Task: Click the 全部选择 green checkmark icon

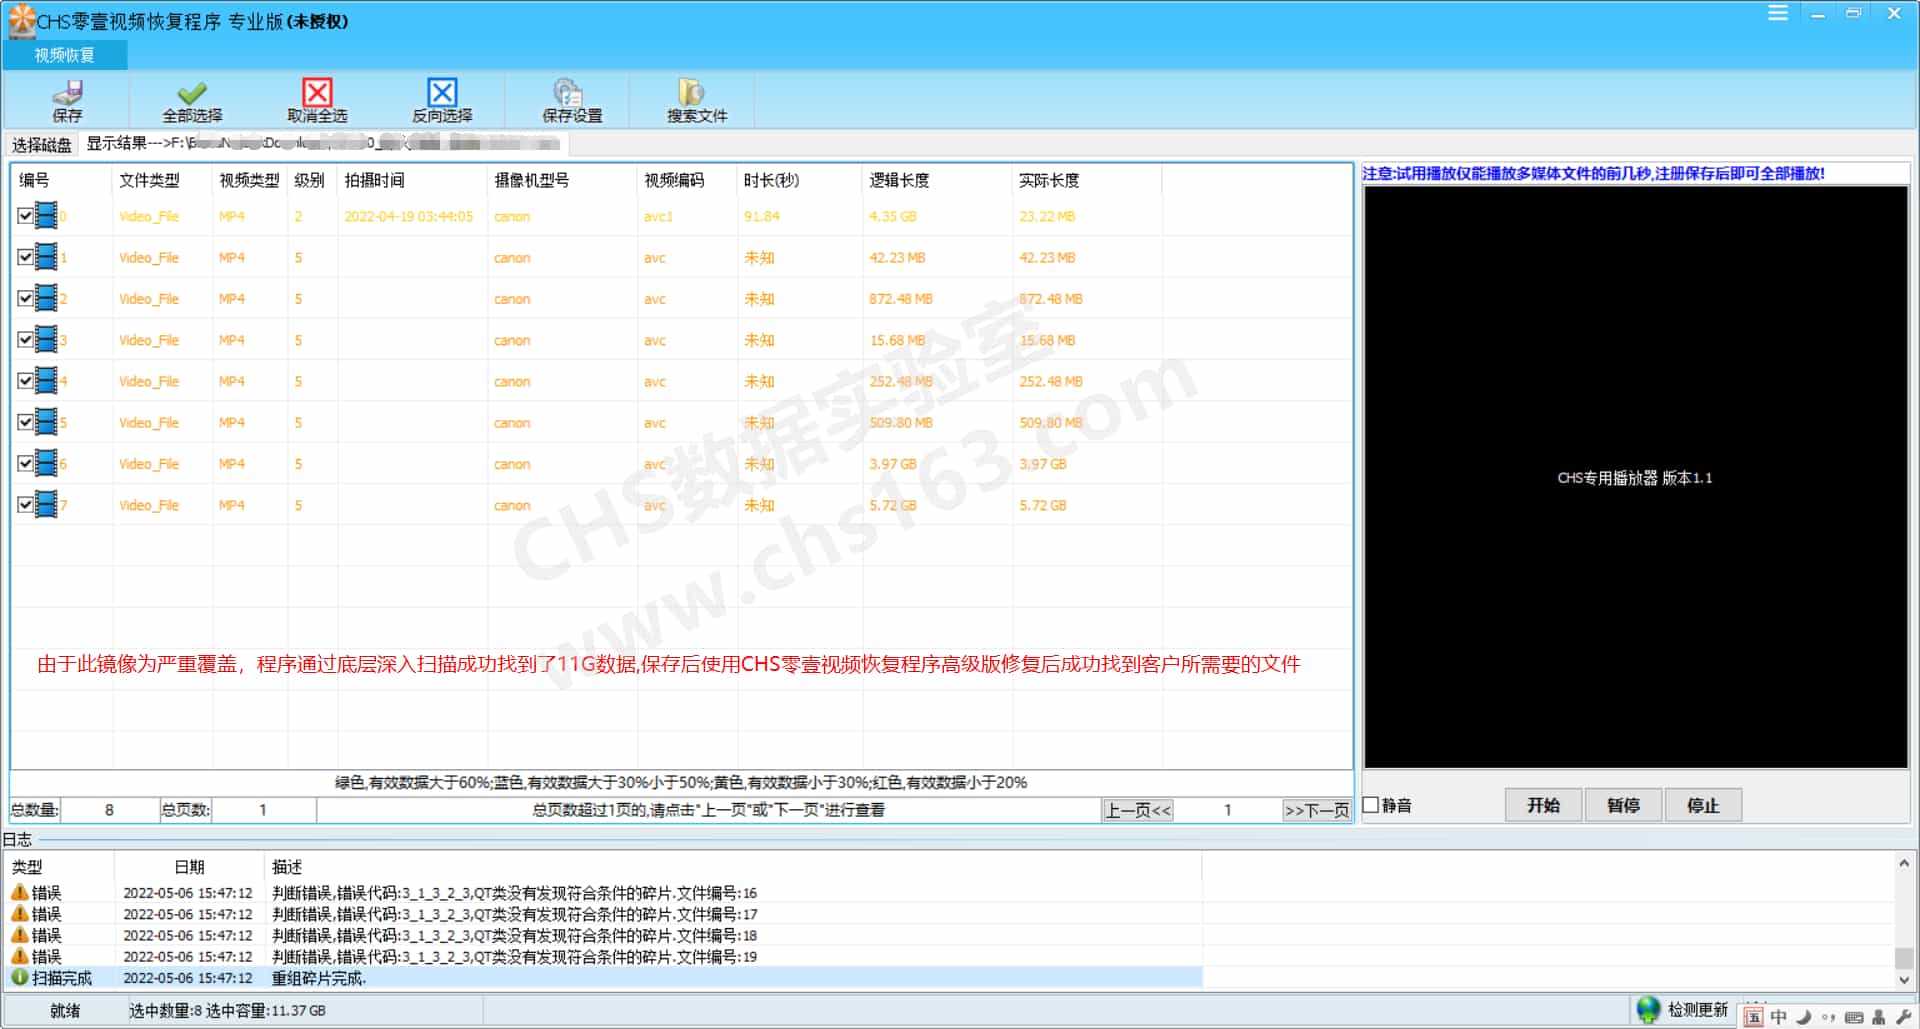Action: (192, 93)
